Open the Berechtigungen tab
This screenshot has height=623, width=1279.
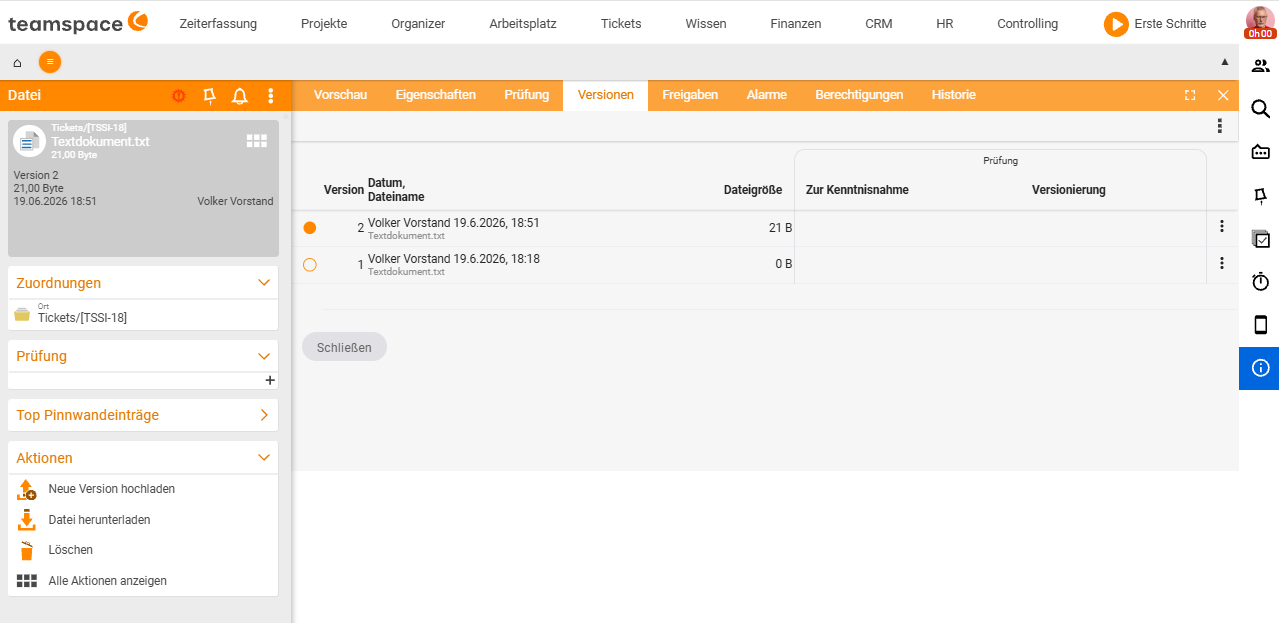tap(859, 95)
